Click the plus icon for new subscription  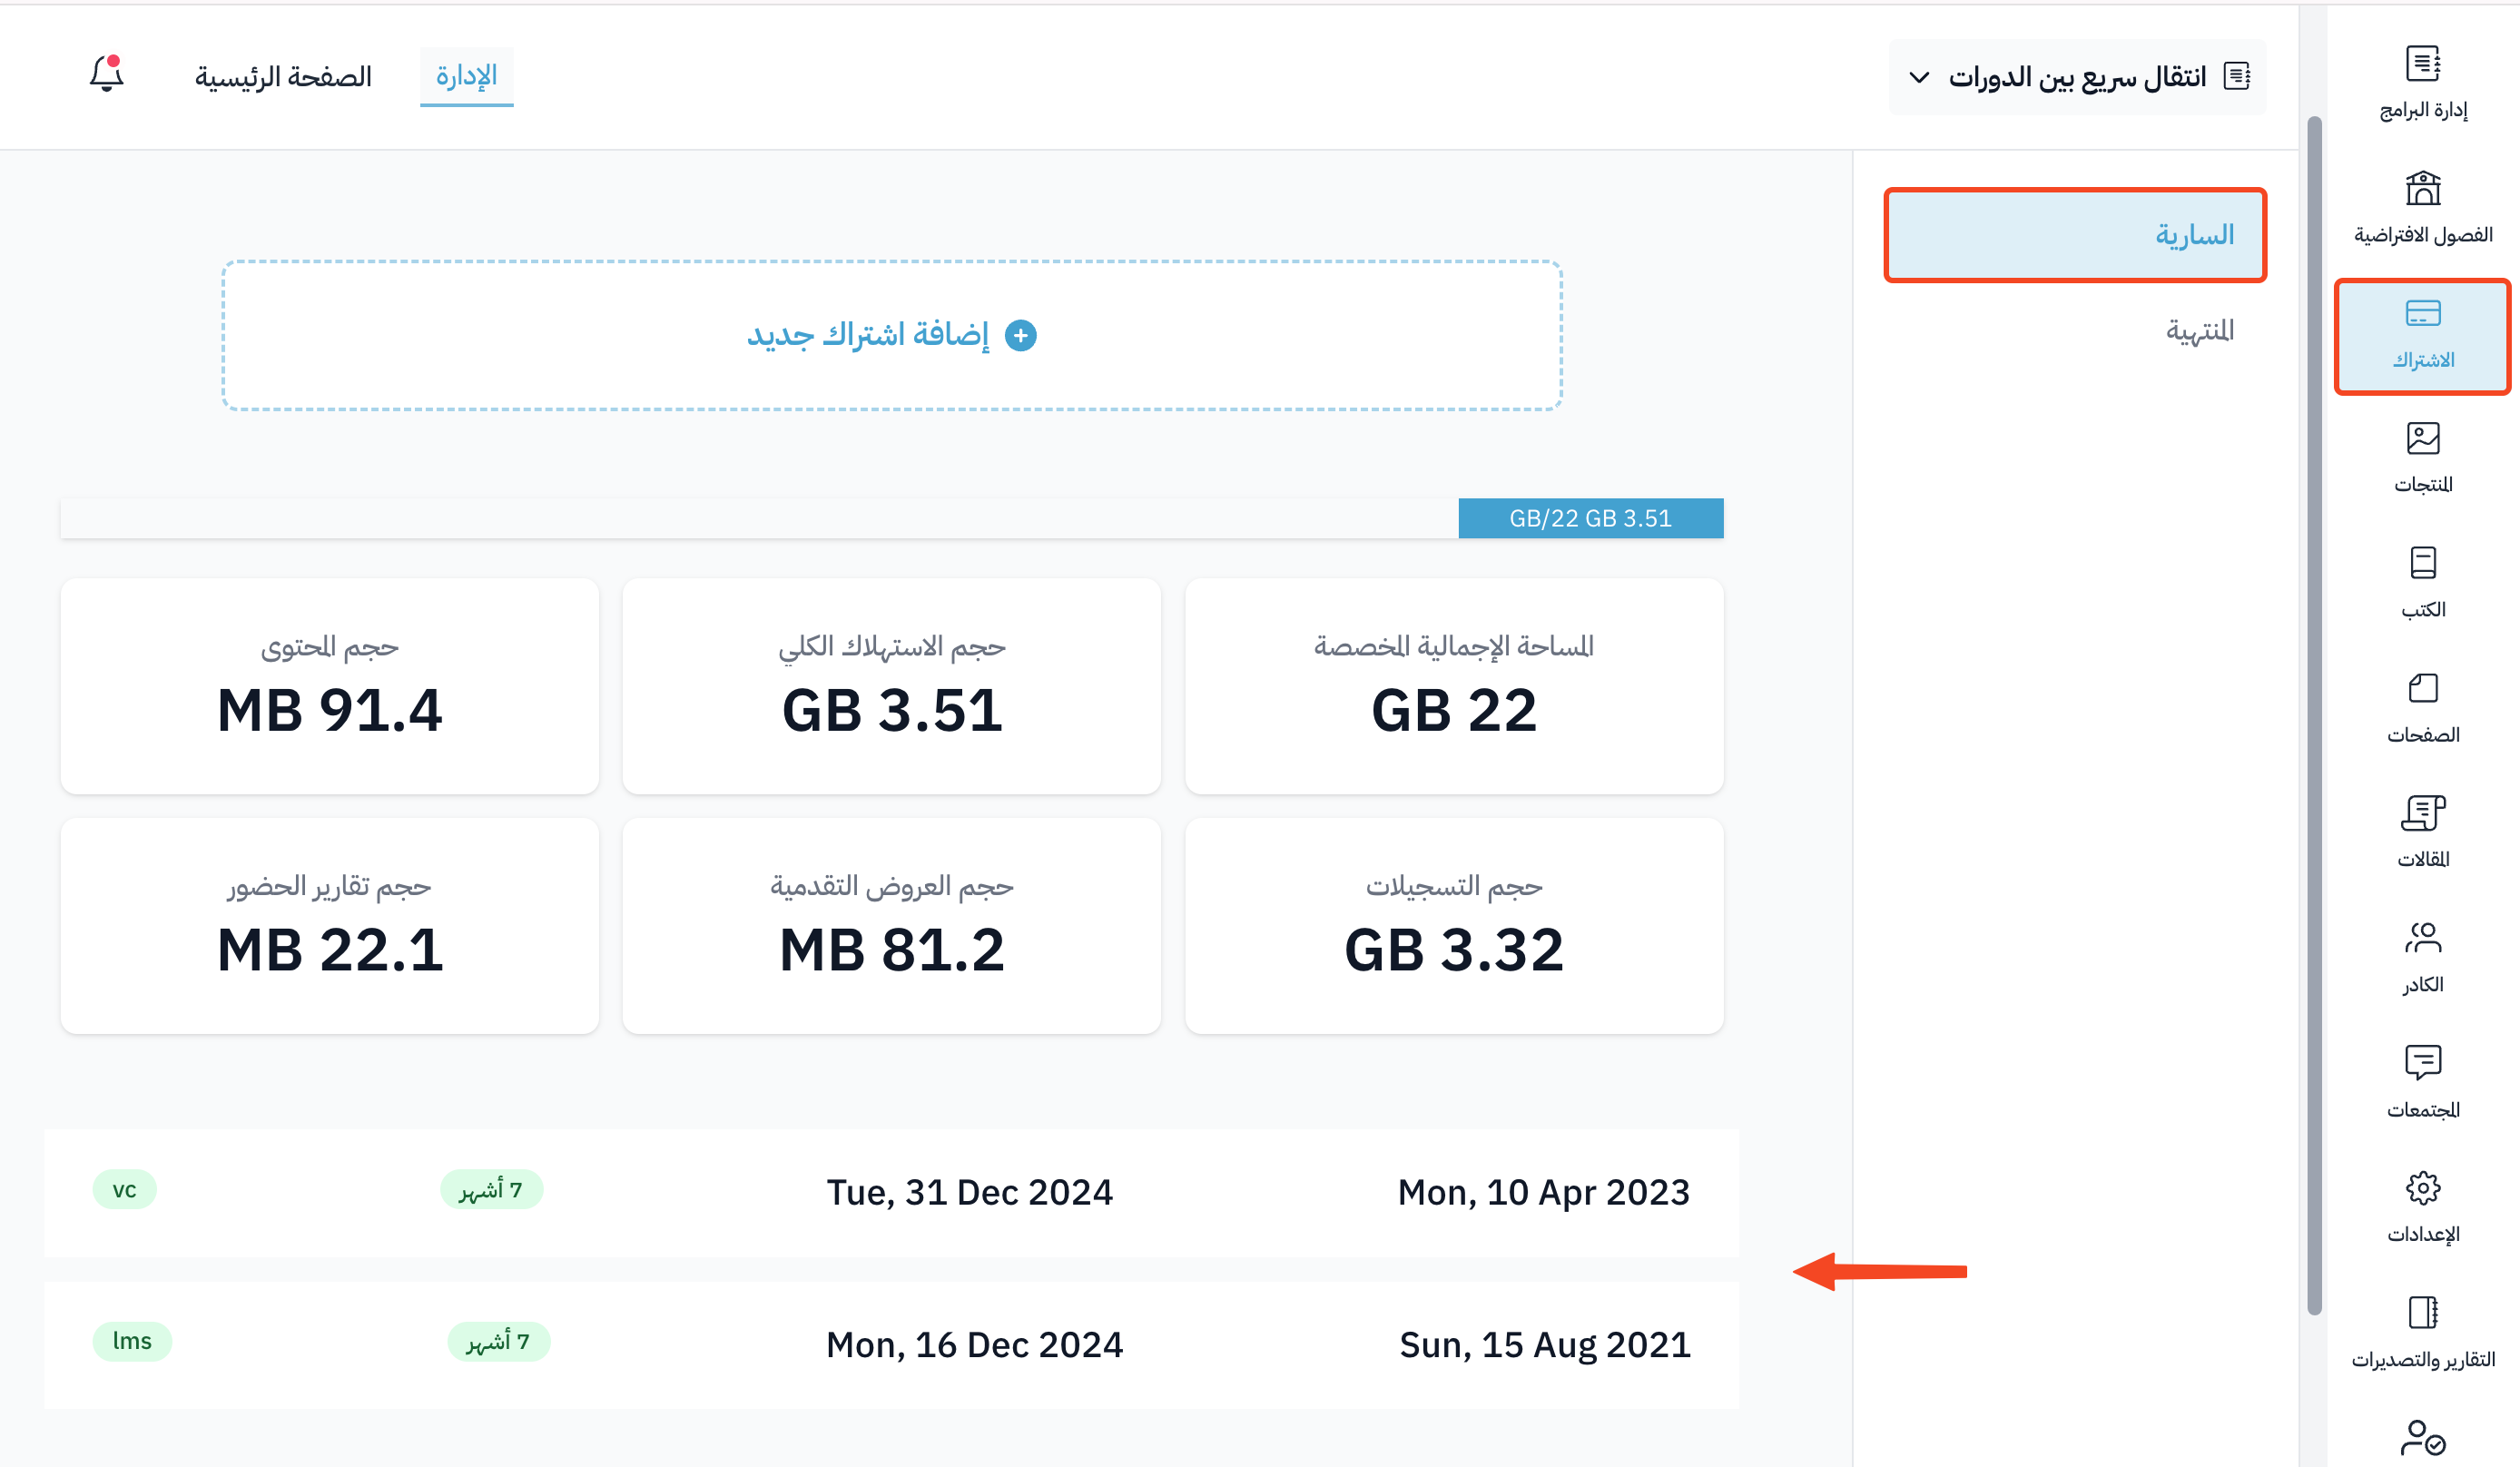(1020, 335)
